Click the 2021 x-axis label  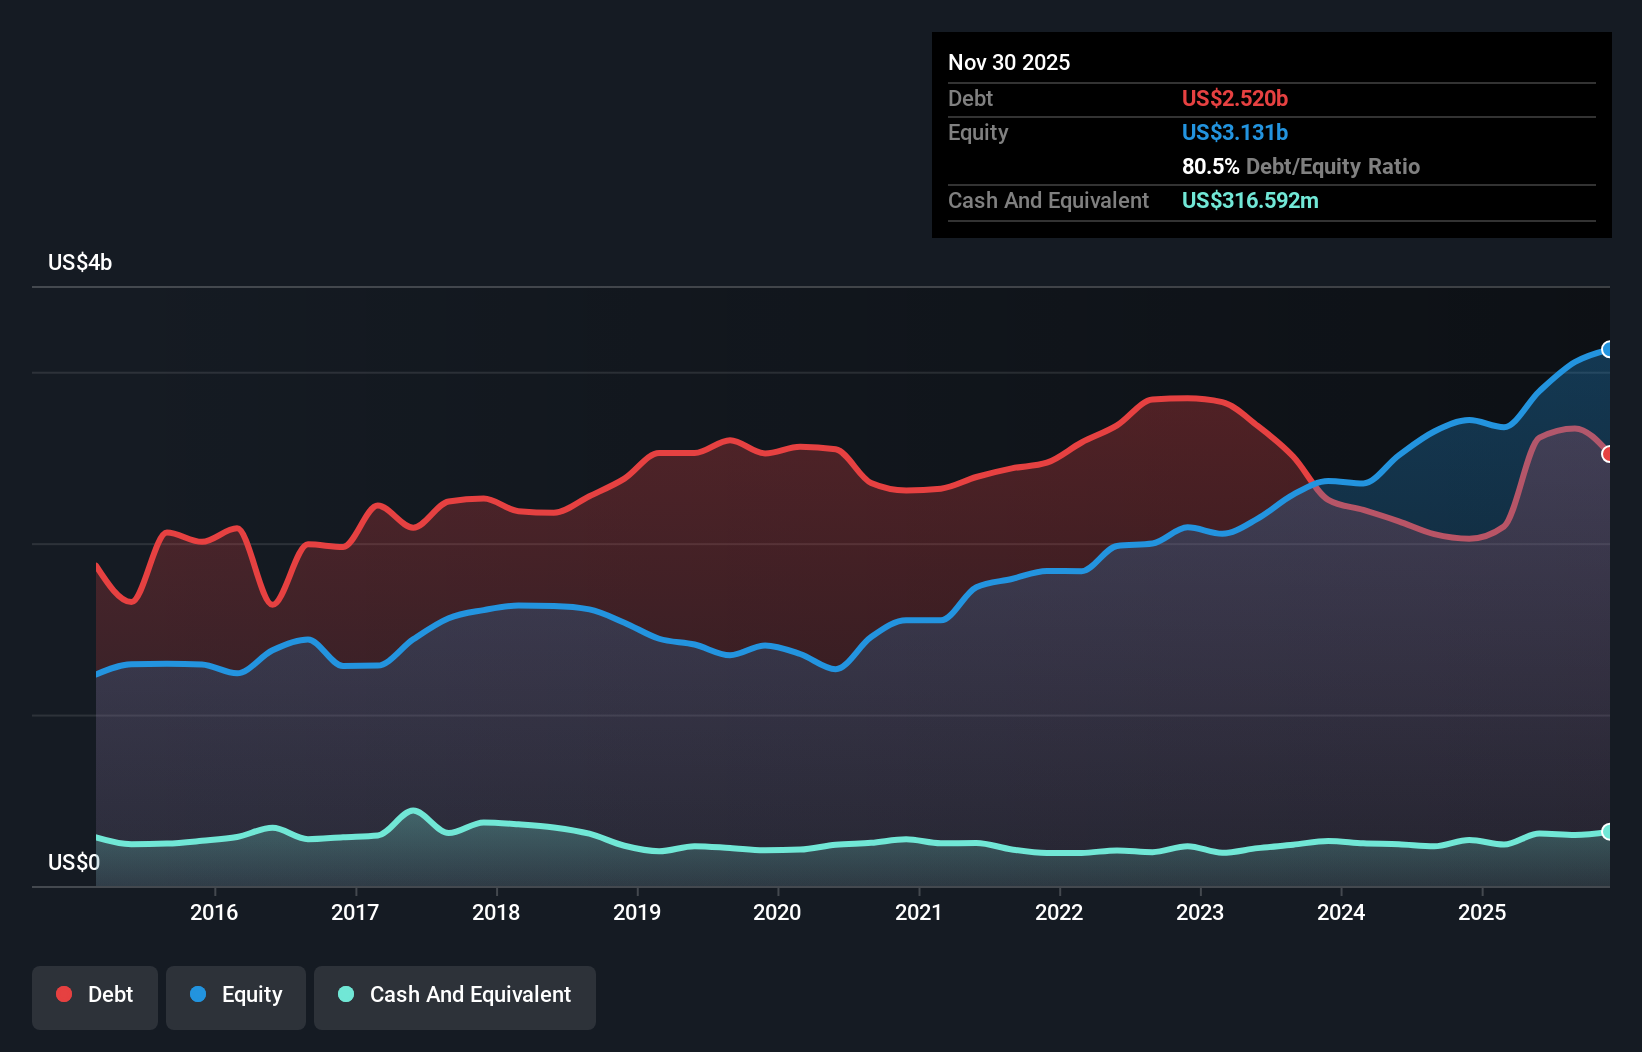pyautogui.click(x=918, y=912)
